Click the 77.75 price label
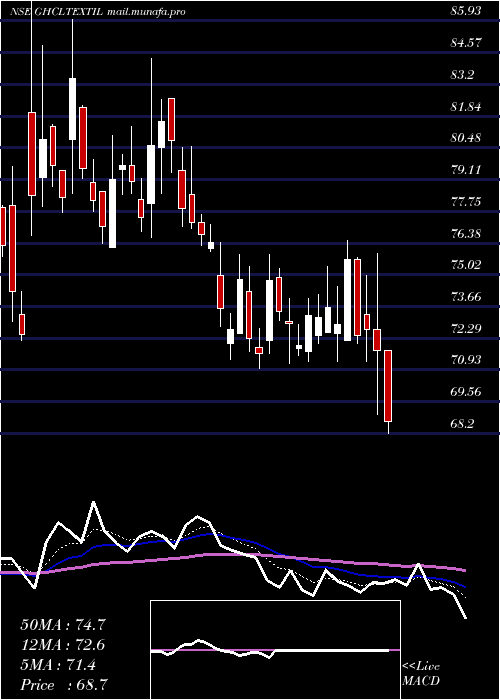This screenshot has height=700, width=500. (x=466, y=202)
